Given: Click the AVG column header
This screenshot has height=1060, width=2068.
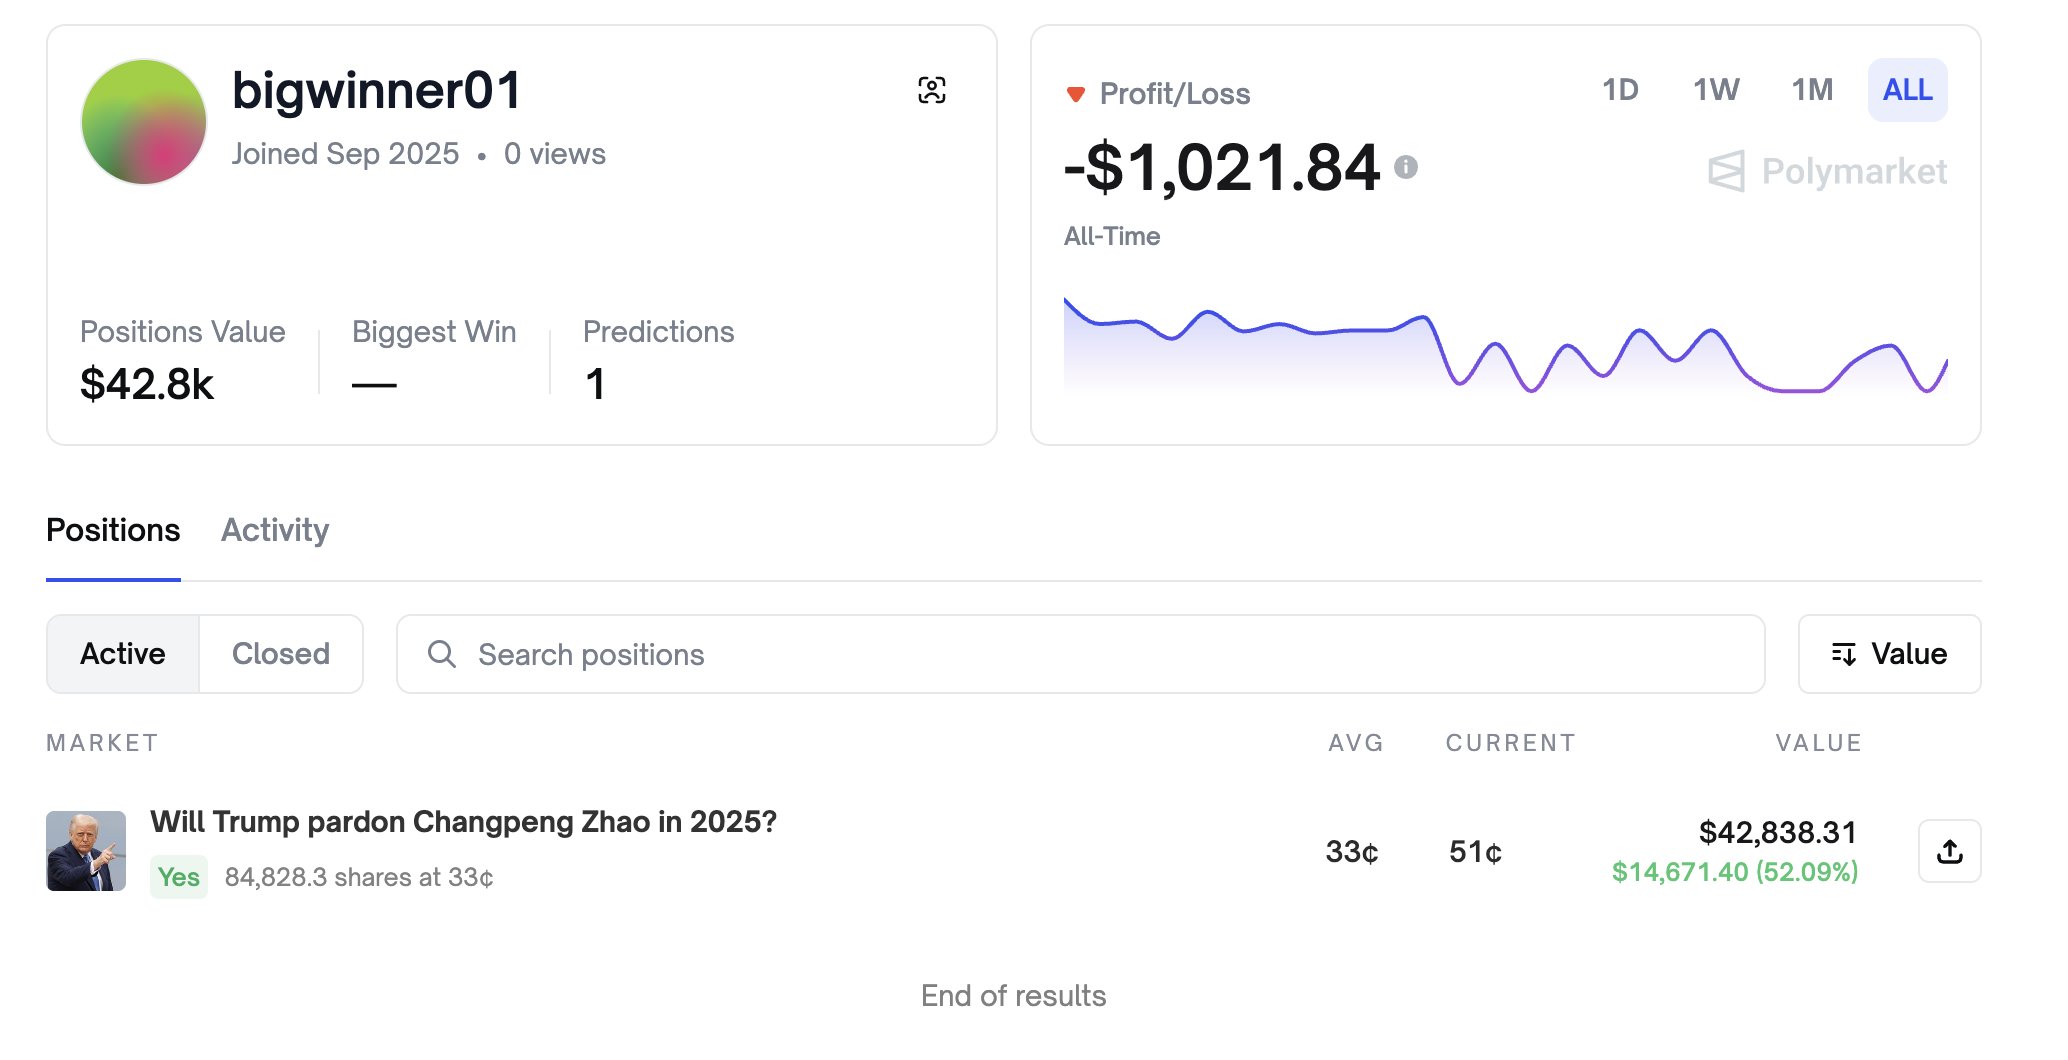Looking at the screenshot, I should [1356, 743].
